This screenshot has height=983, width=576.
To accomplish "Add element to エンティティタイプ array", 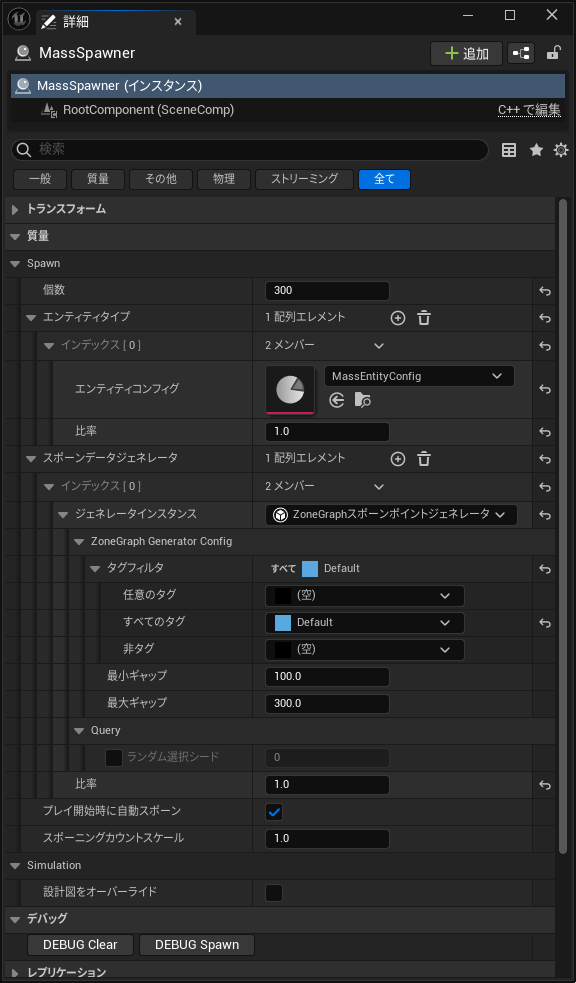I will tap(398, 318).
